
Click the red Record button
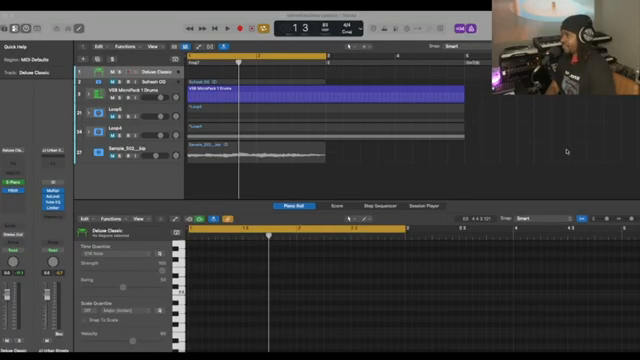tap(240, 29)
